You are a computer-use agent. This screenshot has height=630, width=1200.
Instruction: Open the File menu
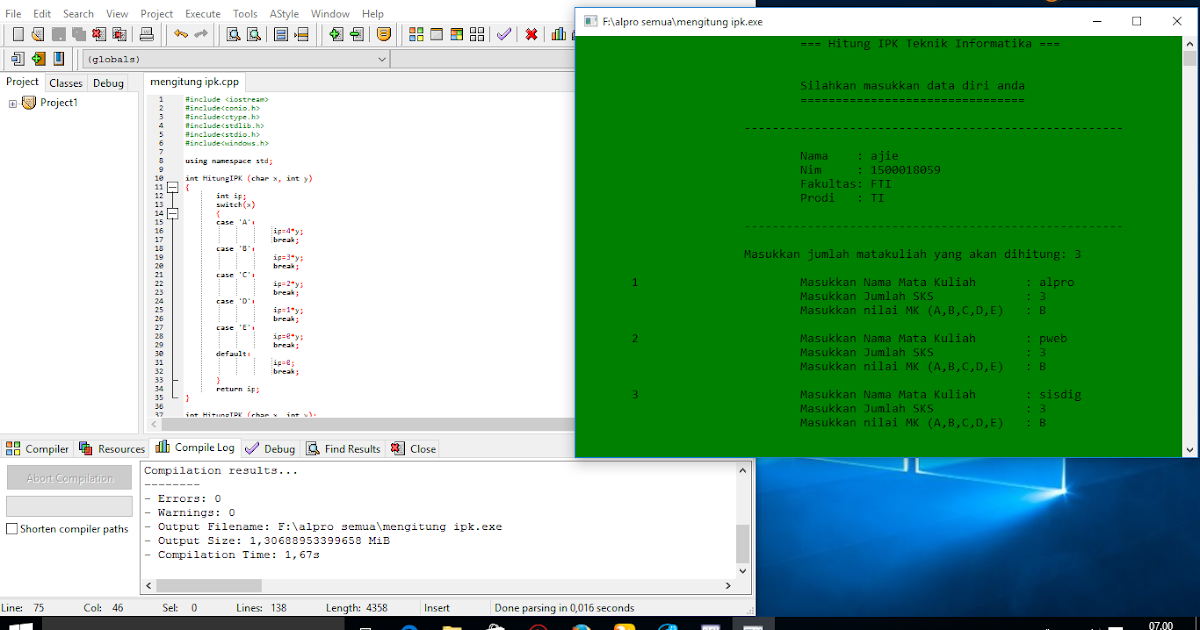13,14
